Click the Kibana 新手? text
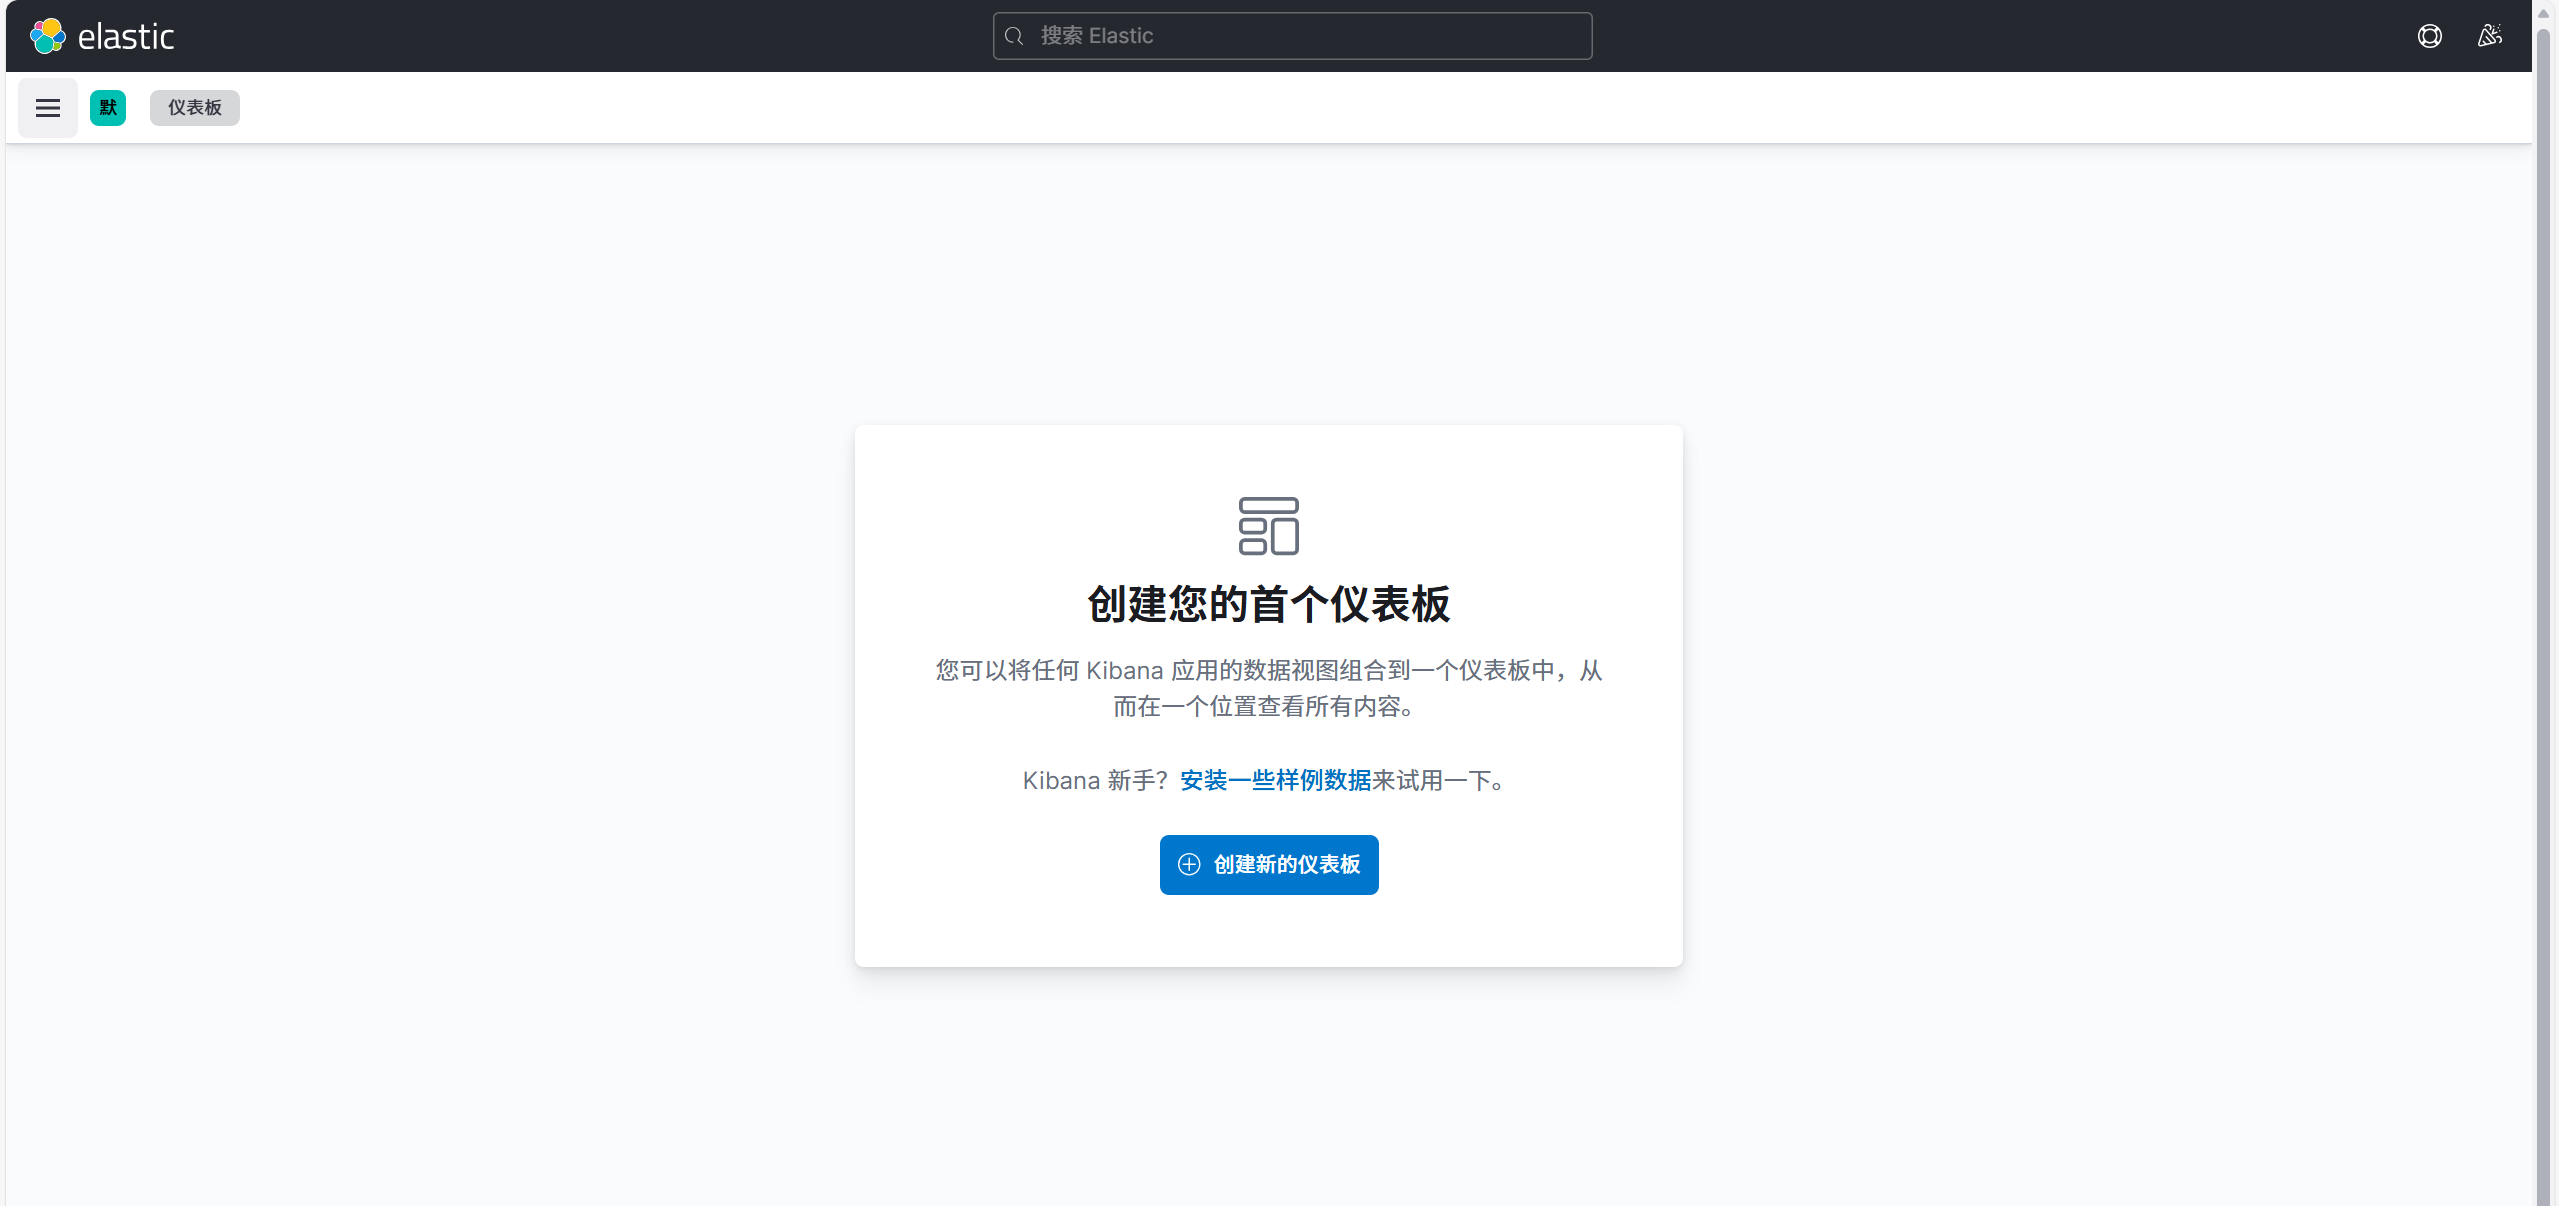This screenshot has width=2559, height=1206. click(1094, 780)
